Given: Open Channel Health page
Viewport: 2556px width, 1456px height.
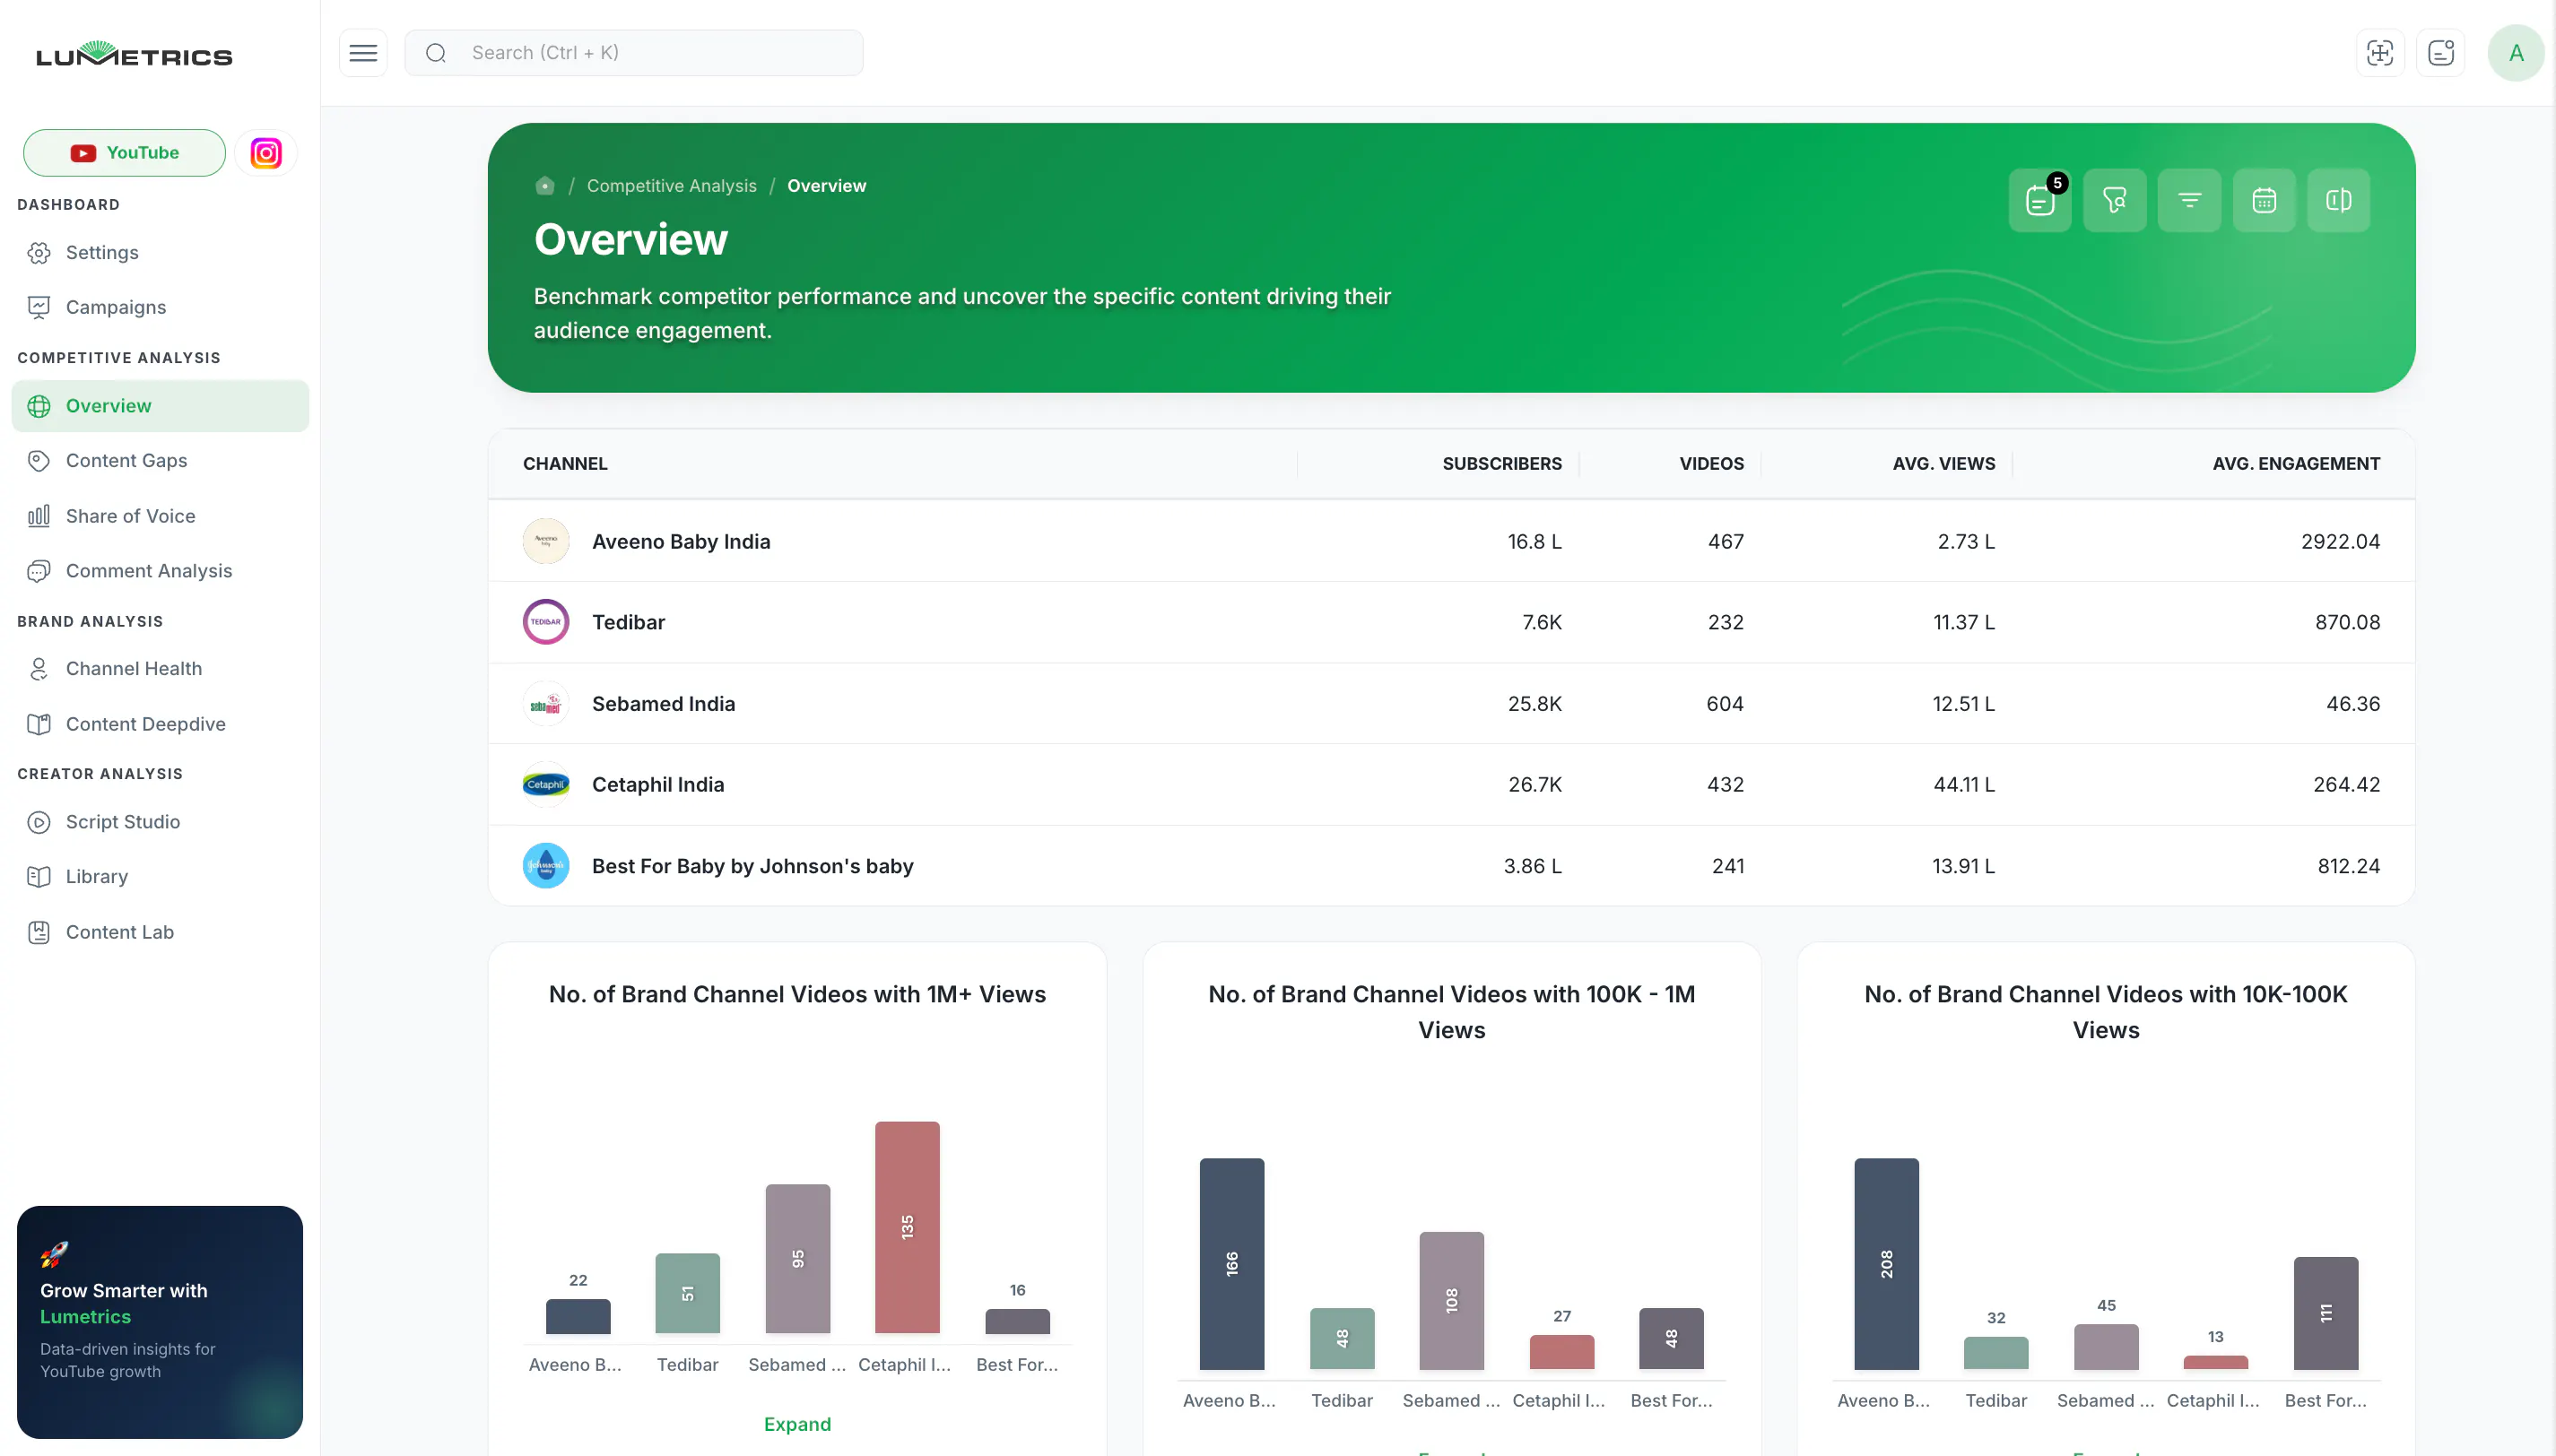Looking at the screenshot, I should pyautogui.click(x=160, y=669).
